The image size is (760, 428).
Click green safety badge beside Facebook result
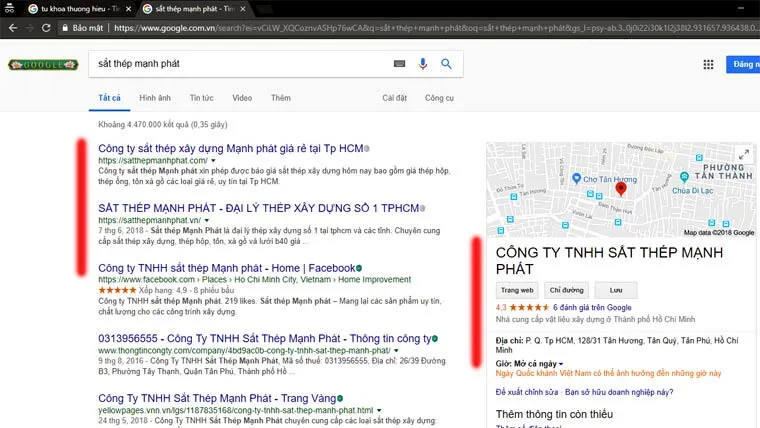[359, 268]
